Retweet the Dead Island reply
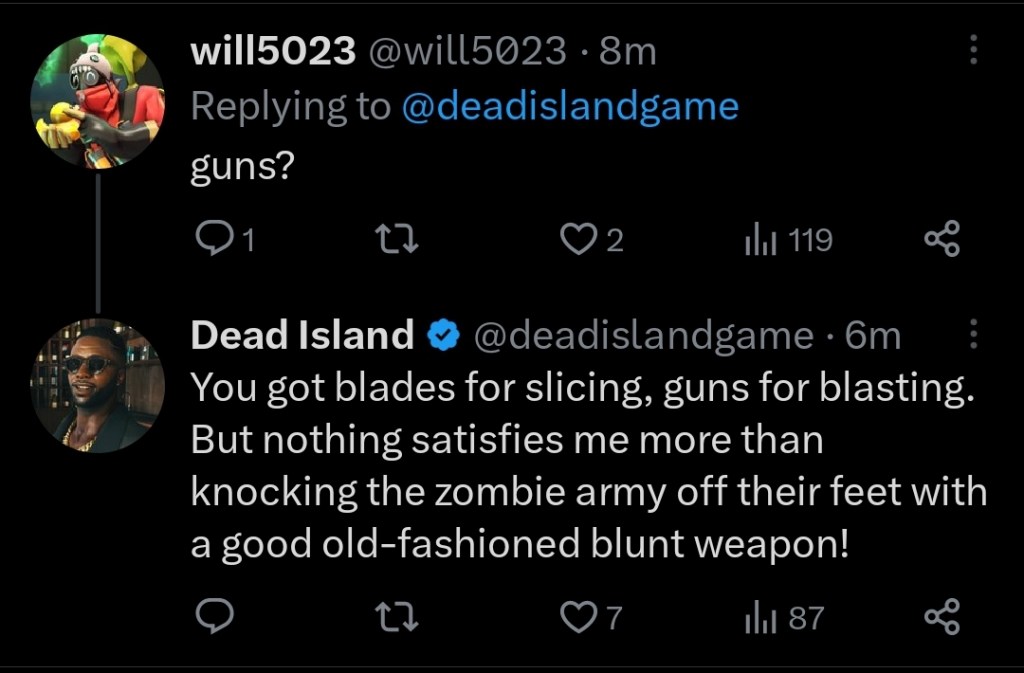1024x673 pixels. point(395,618)
